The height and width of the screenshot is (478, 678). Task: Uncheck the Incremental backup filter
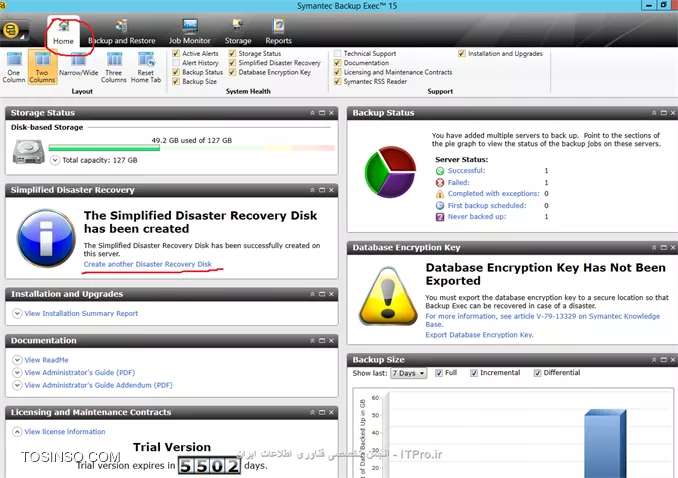pos(474,373)
